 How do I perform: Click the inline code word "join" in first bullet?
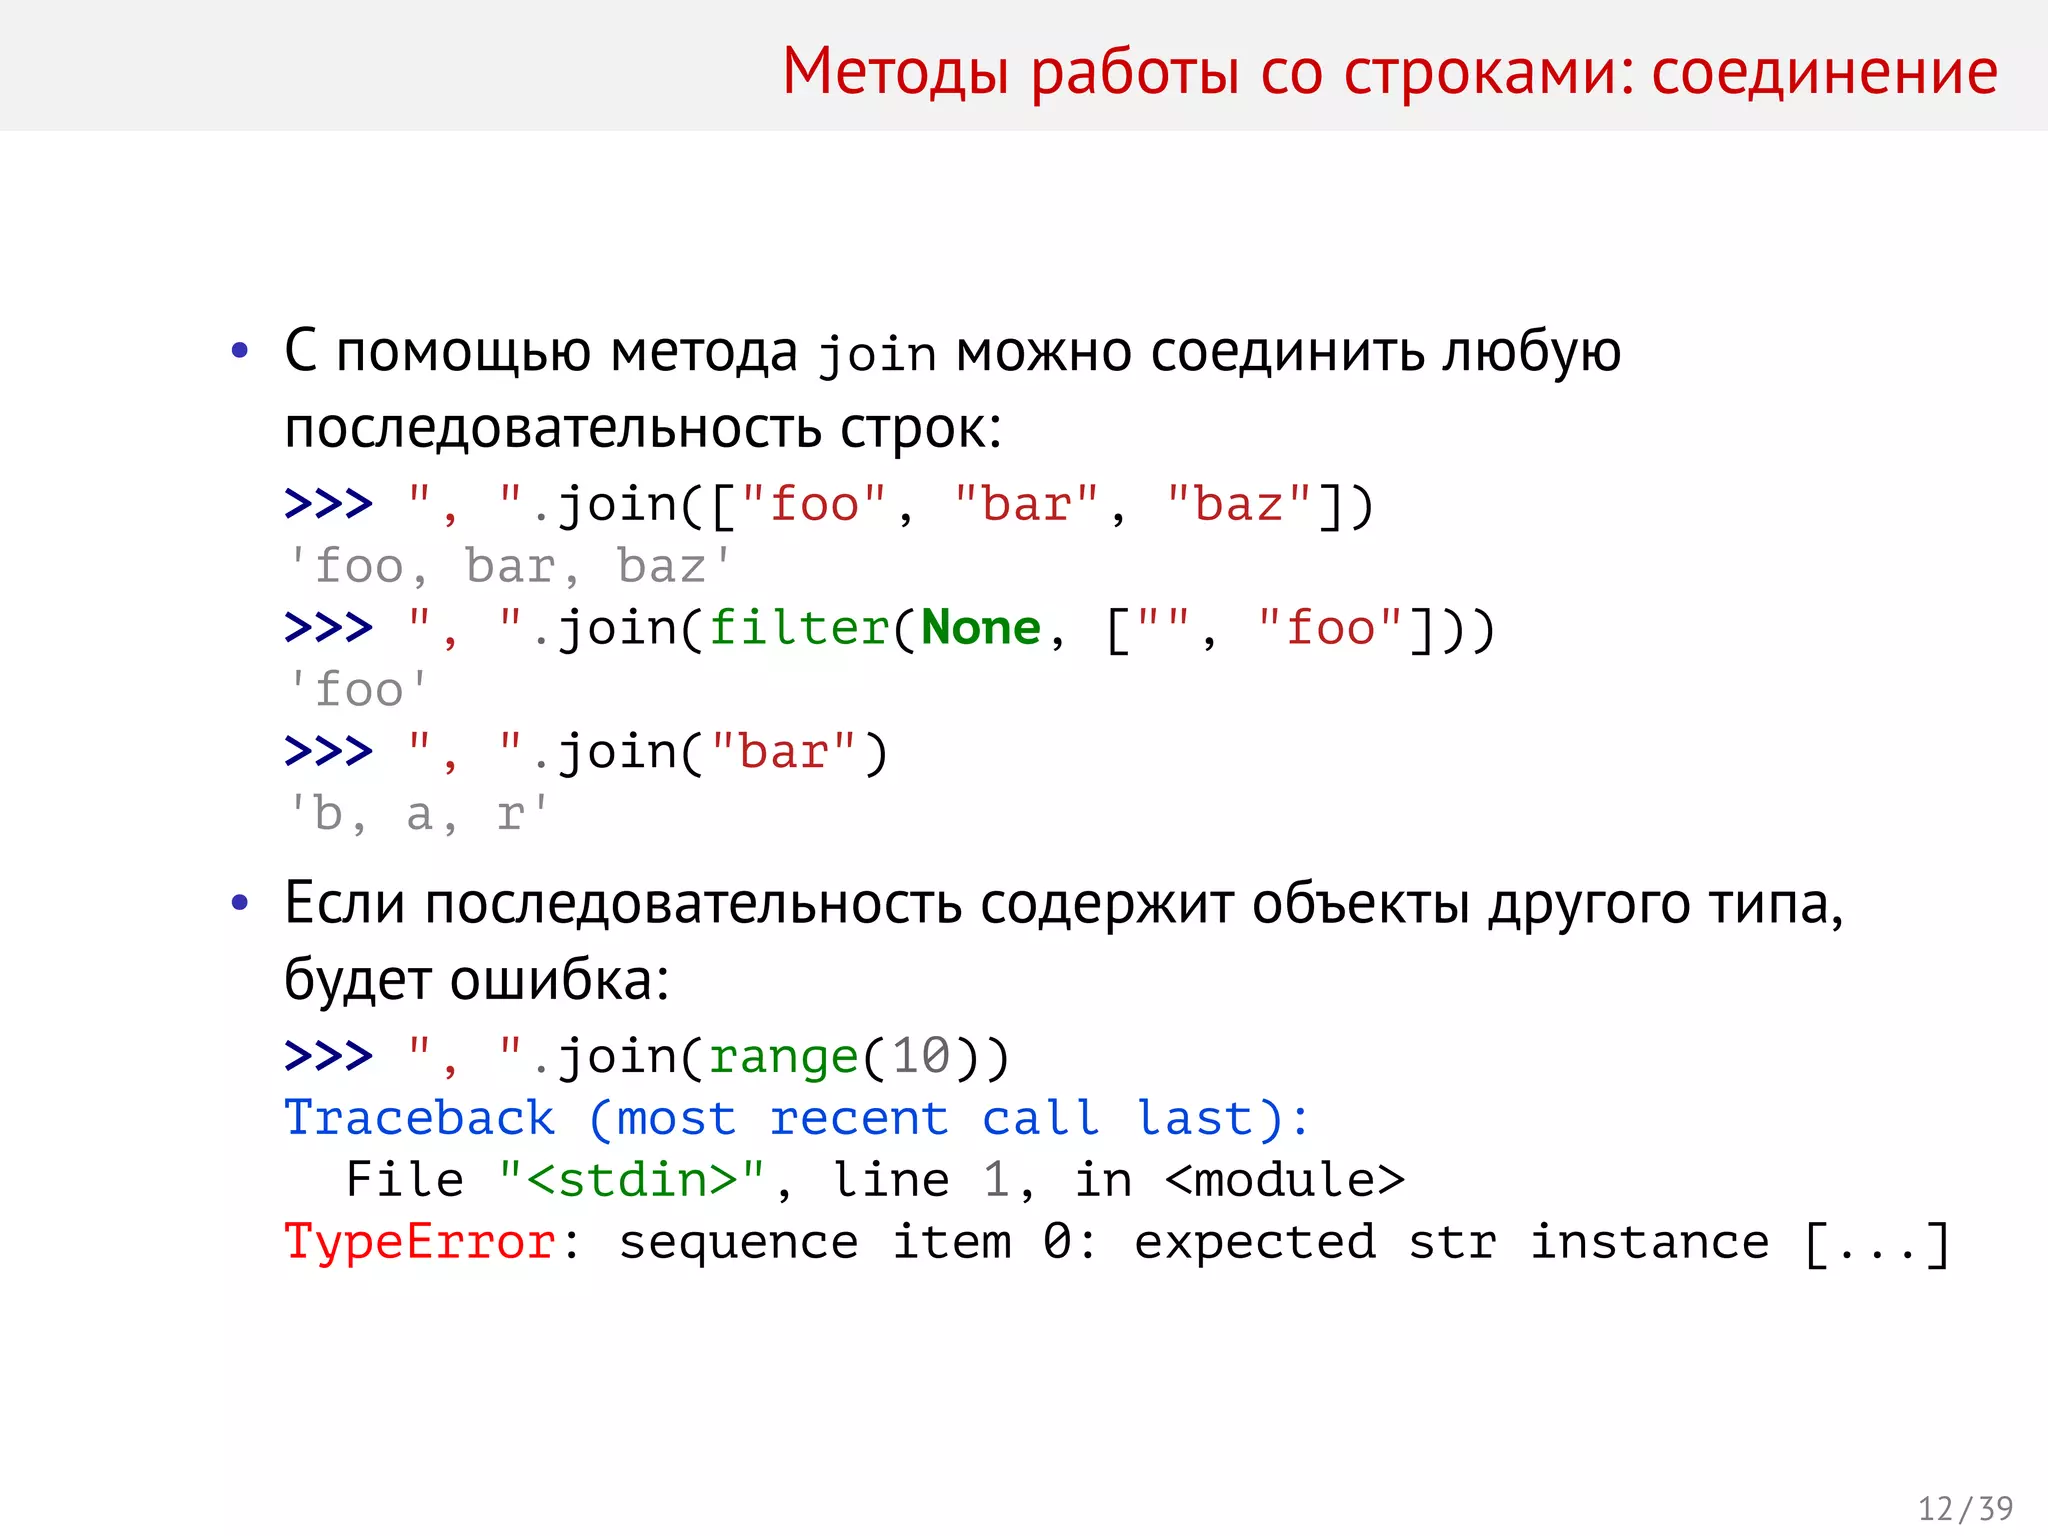(877, 355)
